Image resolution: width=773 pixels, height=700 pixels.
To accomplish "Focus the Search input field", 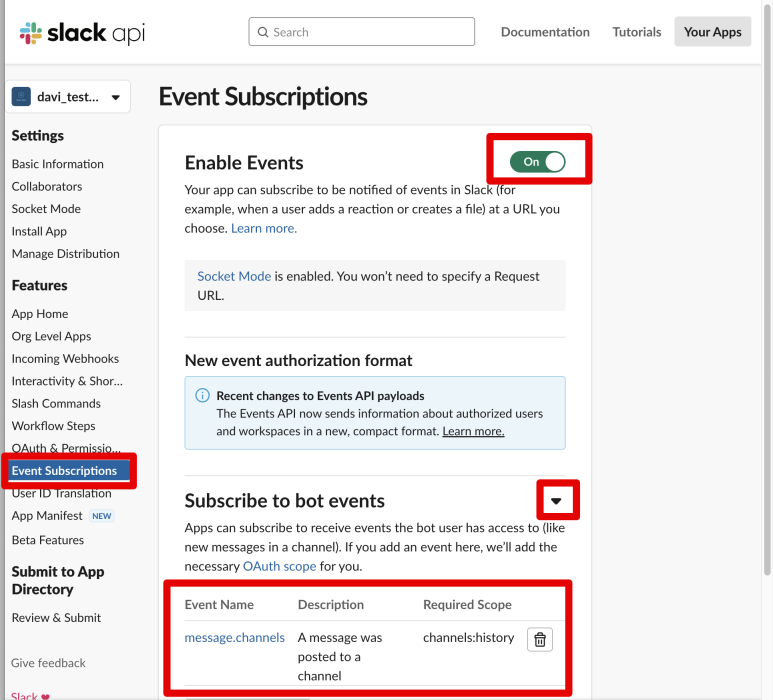I will (361, 32).
